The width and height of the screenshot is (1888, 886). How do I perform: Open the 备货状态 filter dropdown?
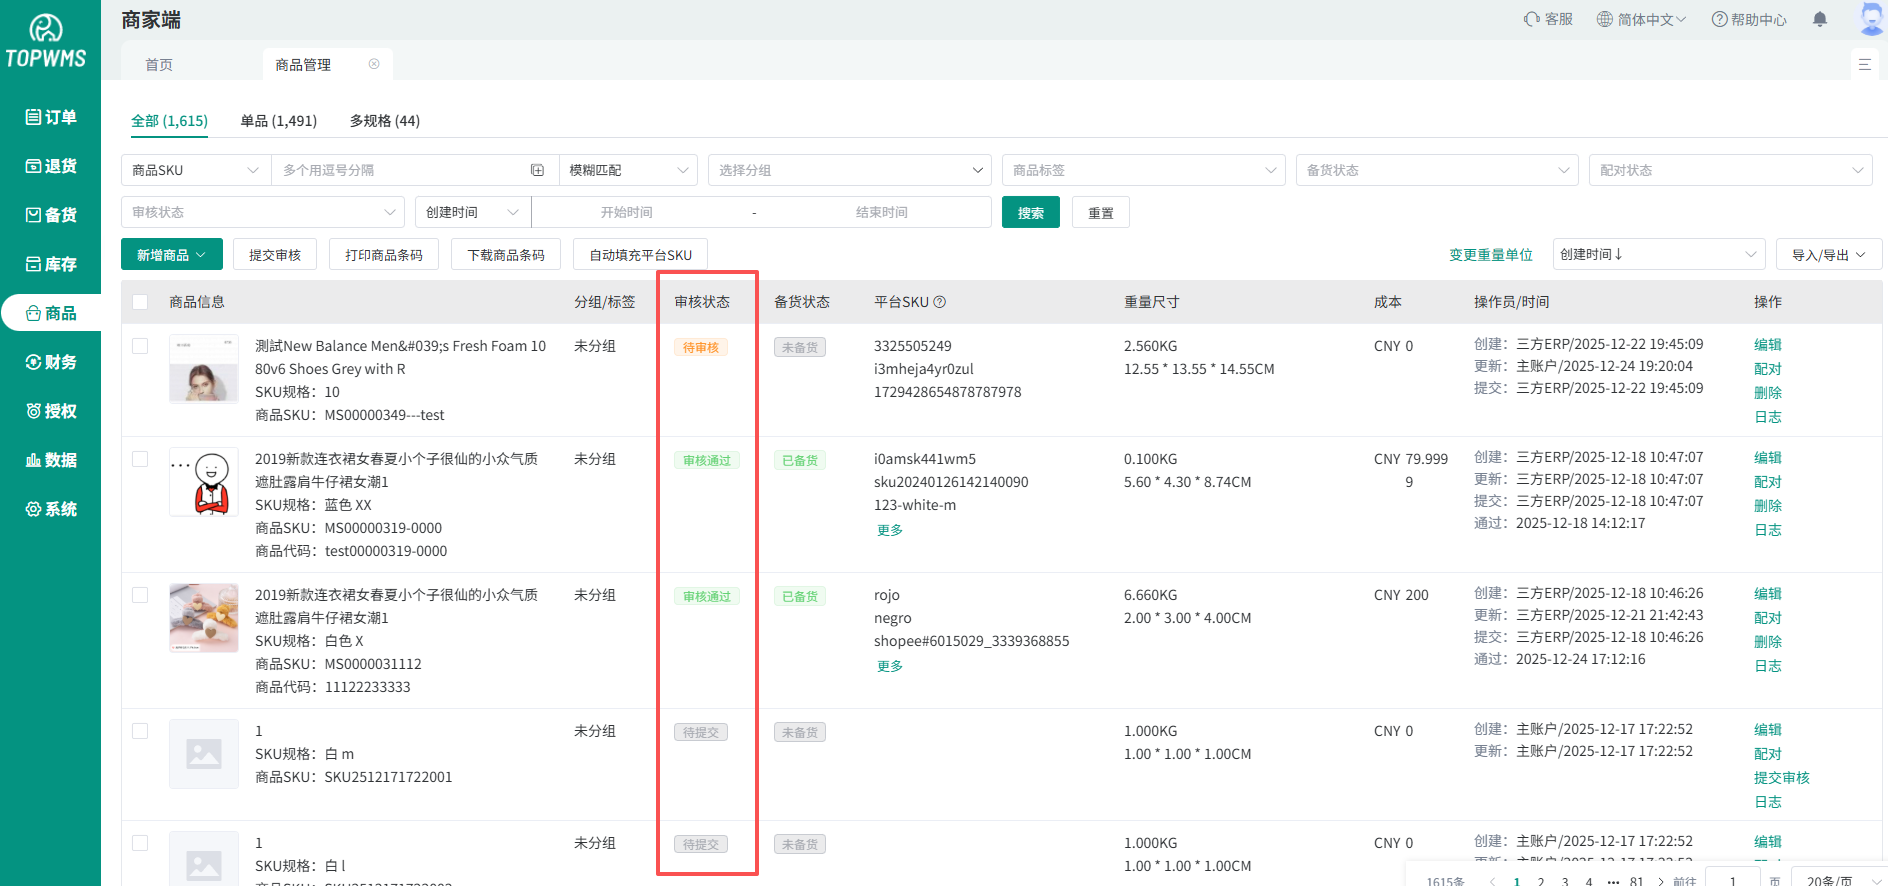1436,170
